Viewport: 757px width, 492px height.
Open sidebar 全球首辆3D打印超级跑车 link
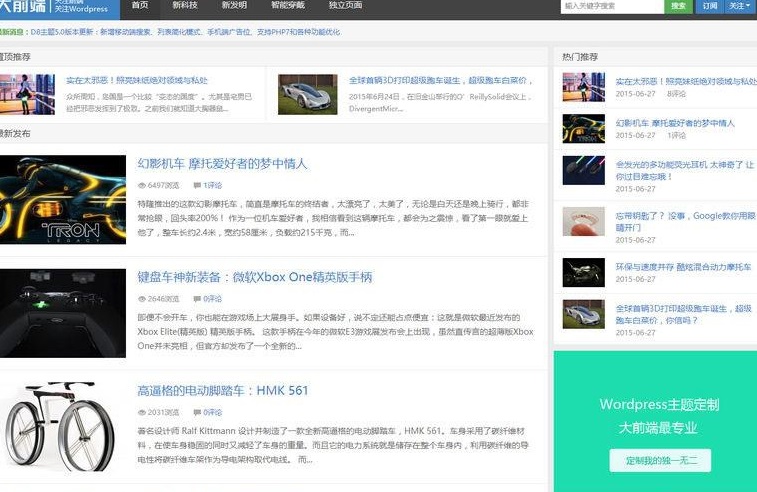[x=684, y=314]
